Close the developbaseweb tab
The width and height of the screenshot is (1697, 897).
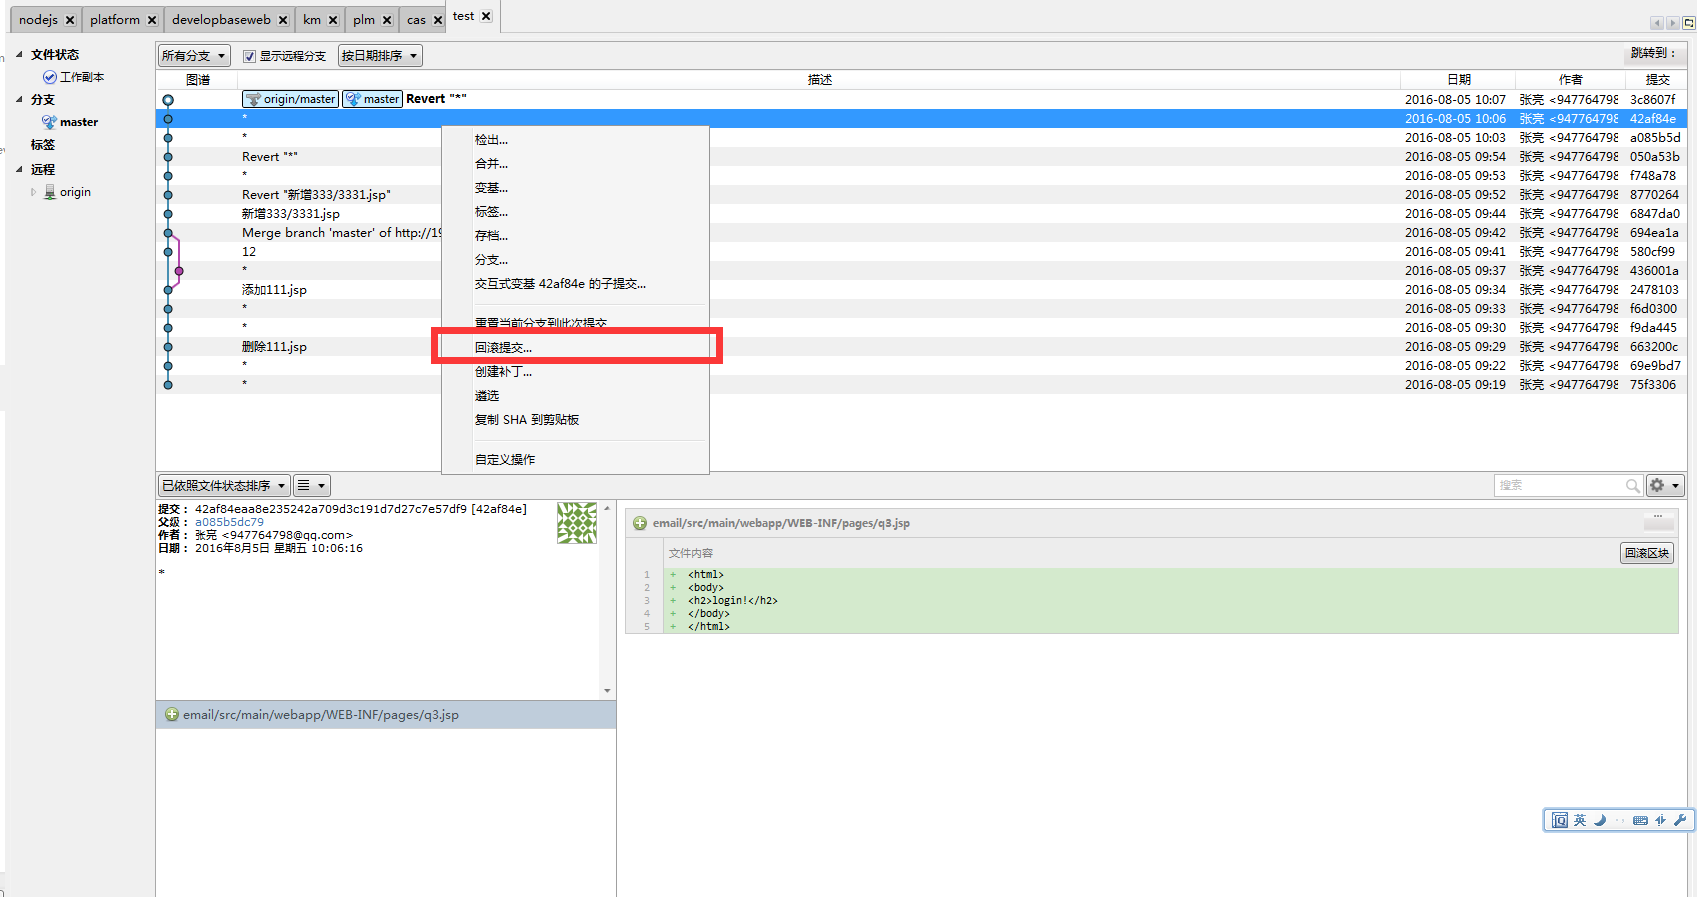[x=283, y=20]
